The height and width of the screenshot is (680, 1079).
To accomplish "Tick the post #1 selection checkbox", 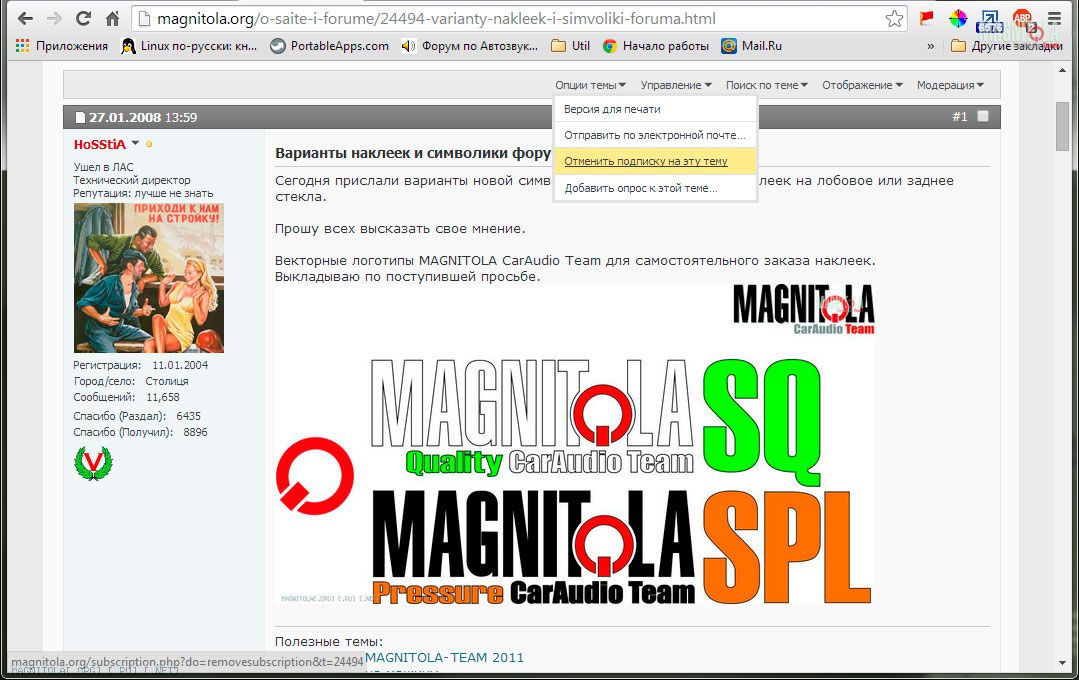I will [x=983, y=116].
